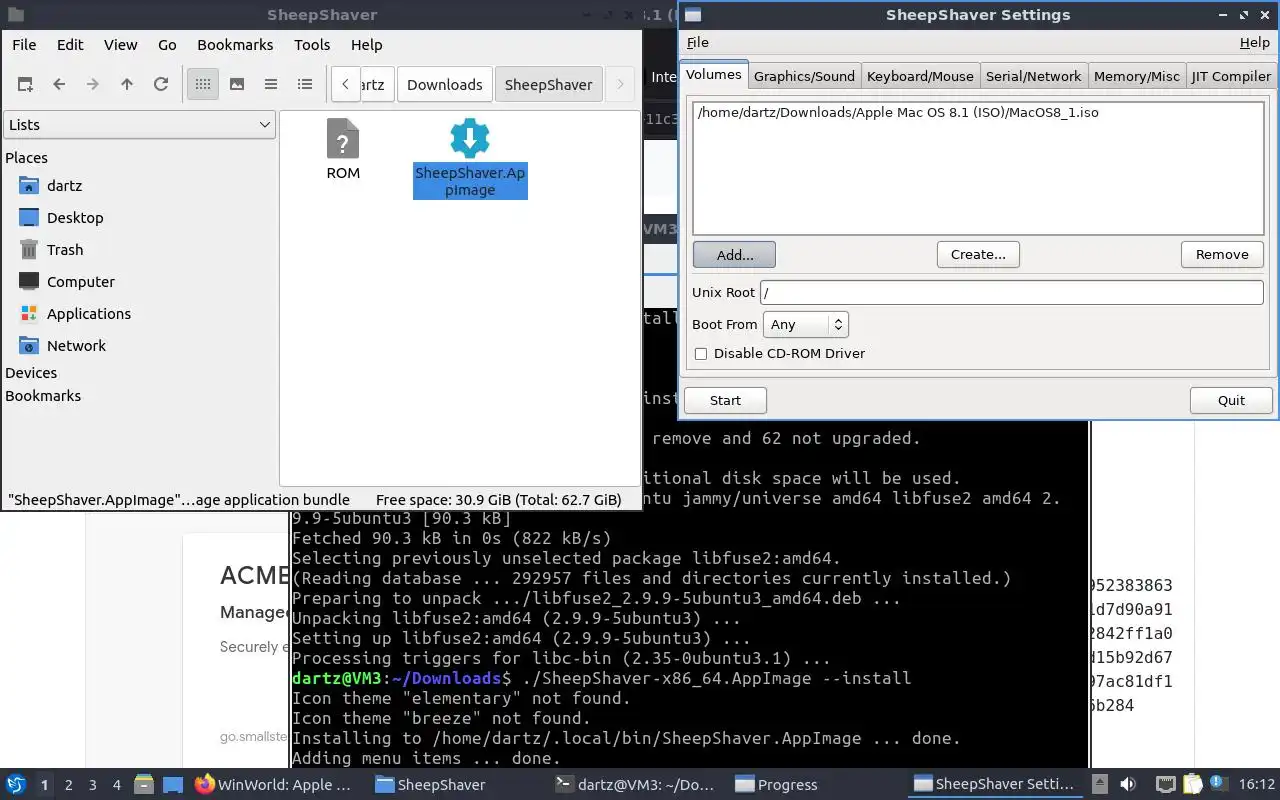The image size is (1280, 800).
Task: Switch to workspace 4
Action: click(116, 785)
